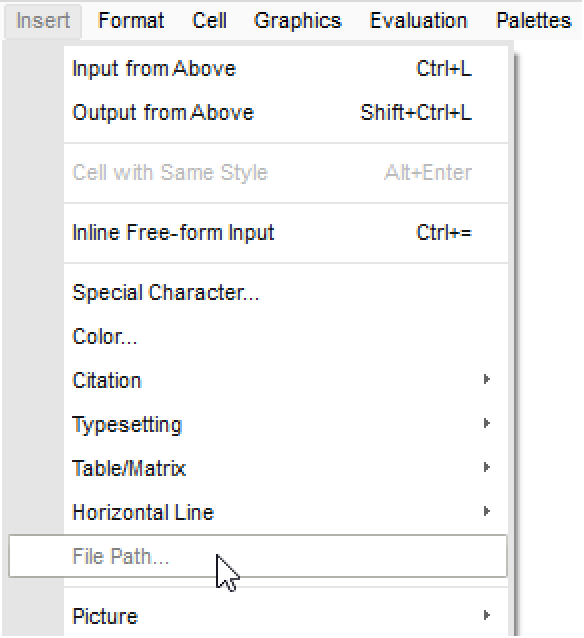The height and width of the screenshot is (638, 584).
Task: Click the Citation submenu arrow
Action: coord(487,379)
